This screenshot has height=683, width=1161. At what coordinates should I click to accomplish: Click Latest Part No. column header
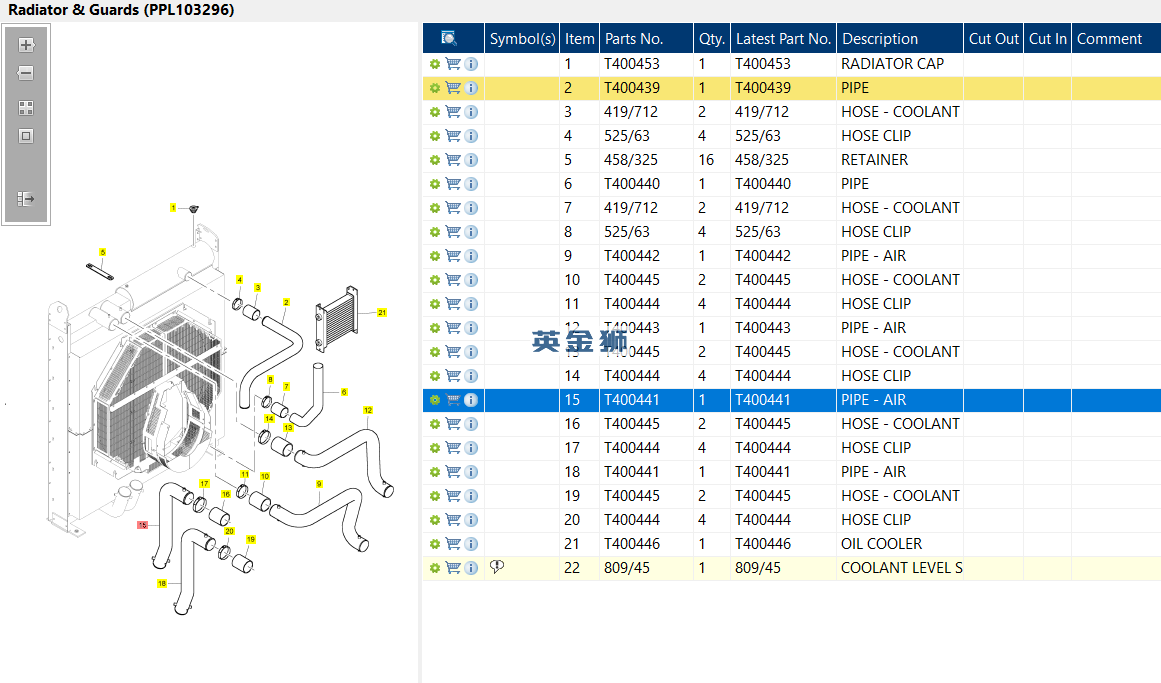click(783, 39)
